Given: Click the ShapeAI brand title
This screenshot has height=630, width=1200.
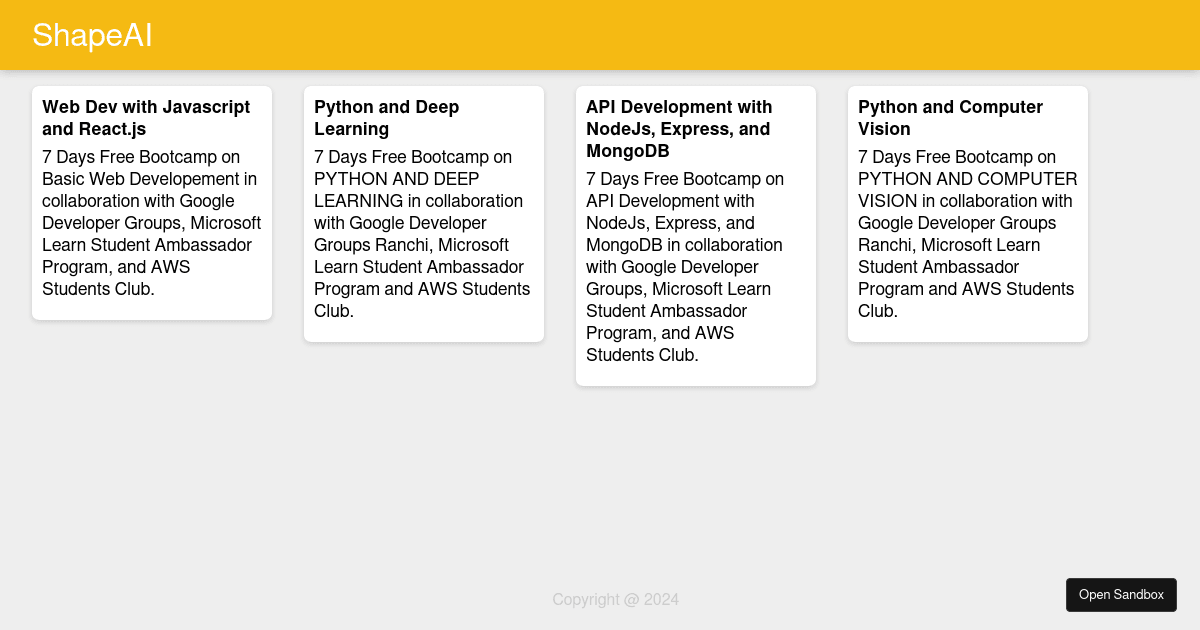Looking at the screenshot, I should coord(92,35).
